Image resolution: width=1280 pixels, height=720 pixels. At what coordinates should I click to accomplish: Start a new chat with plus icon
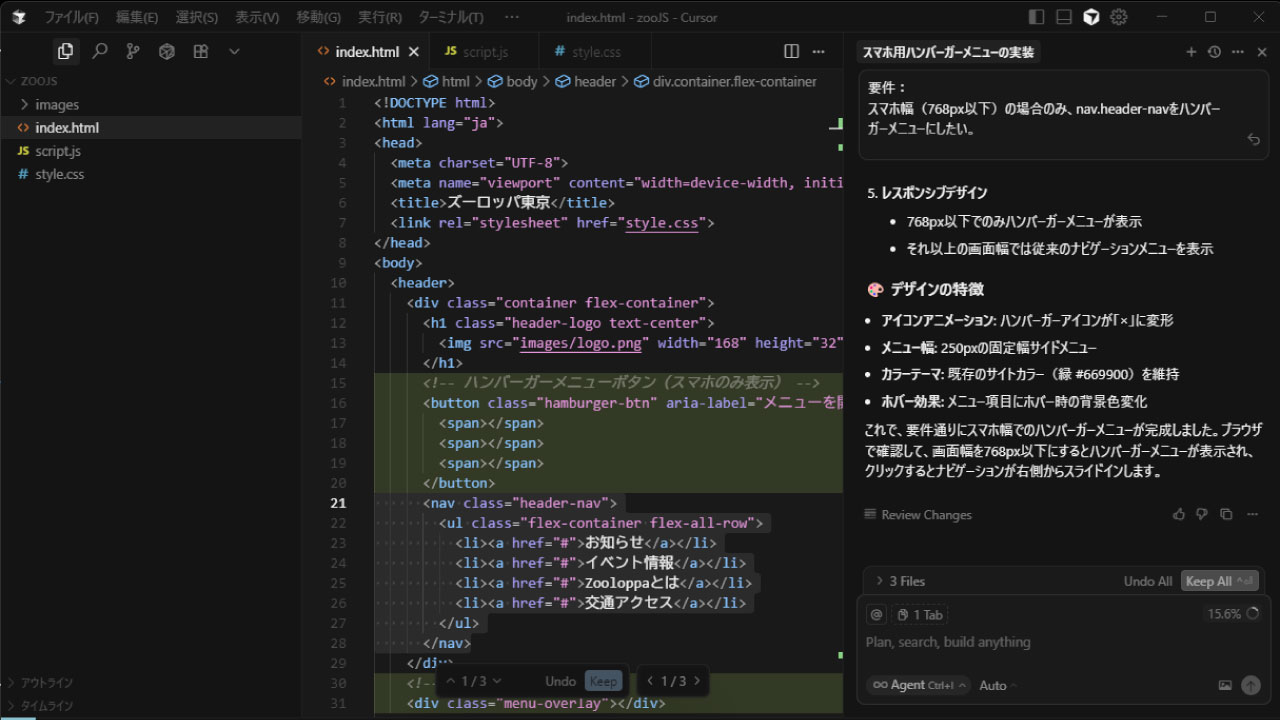(x=1191, y=52)
